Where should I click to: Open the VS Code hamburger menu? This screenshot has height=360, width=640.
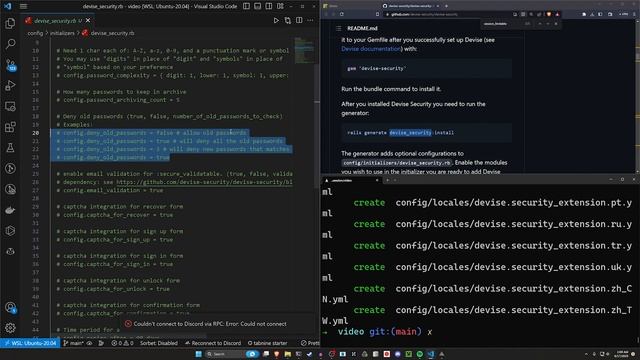point(23,6)
